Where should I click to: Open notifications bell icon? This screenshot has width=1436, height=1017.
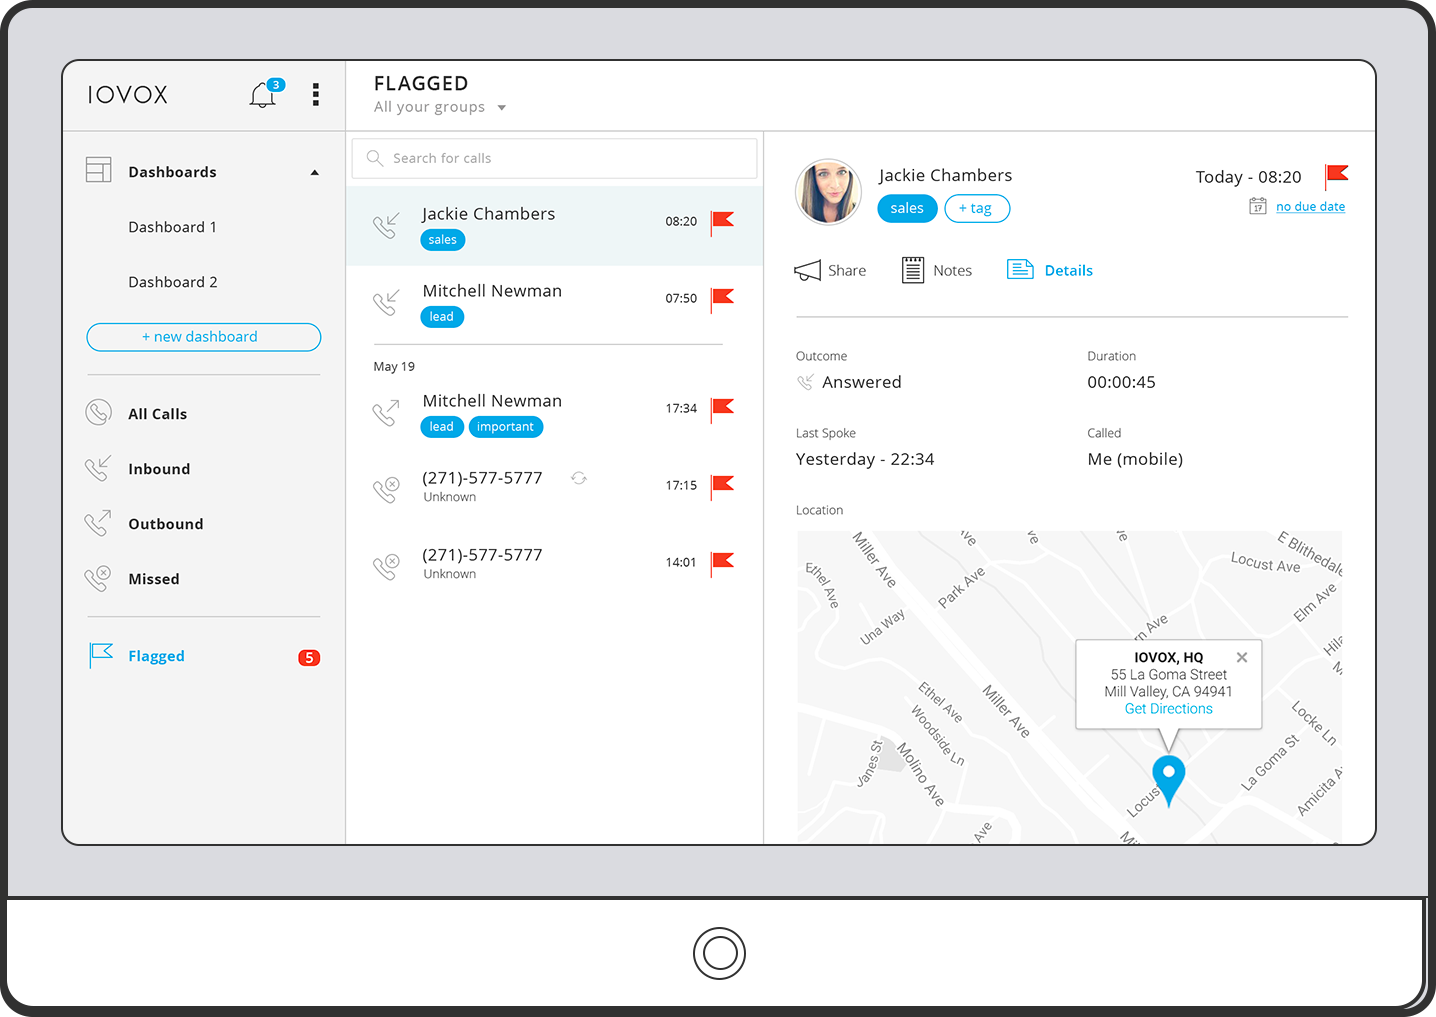(263, 94)
